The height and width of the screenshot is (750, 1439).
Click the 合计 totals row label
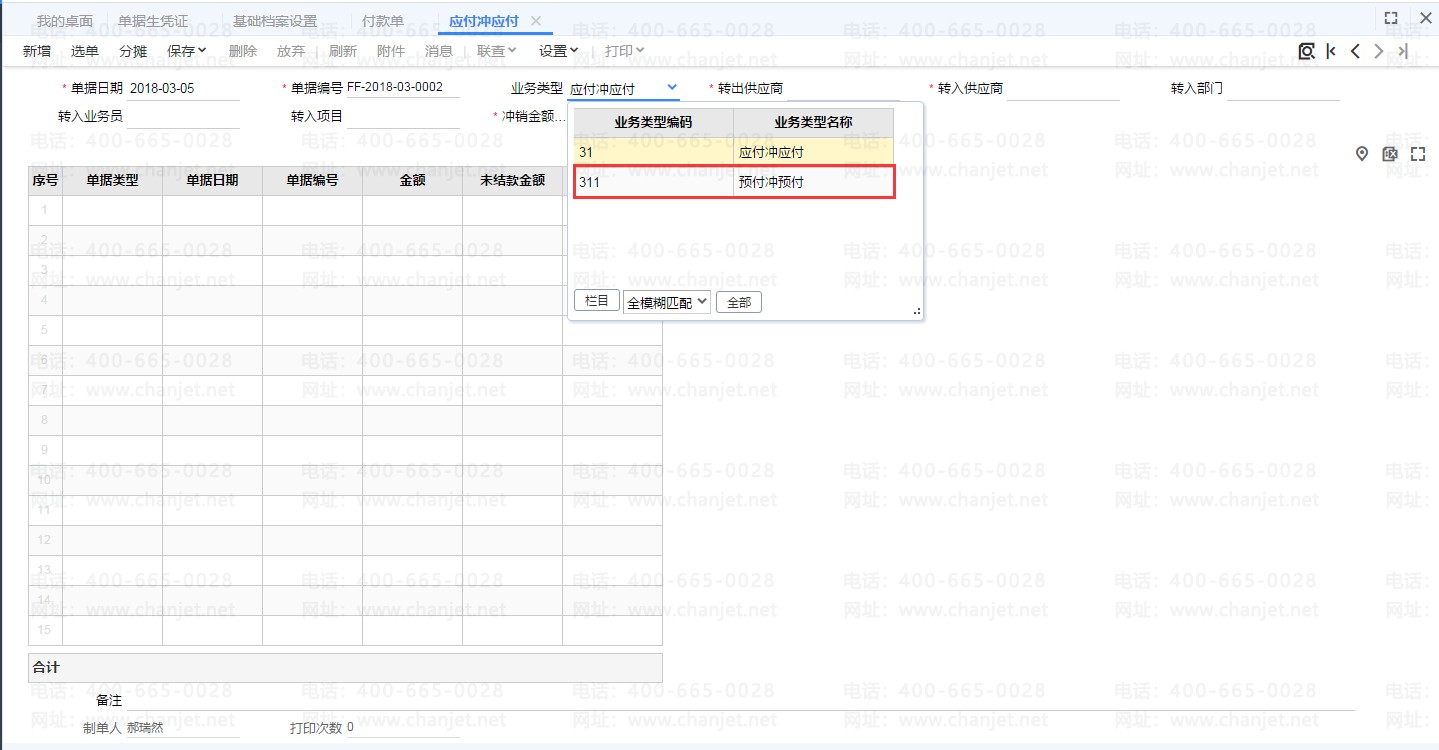47,667
